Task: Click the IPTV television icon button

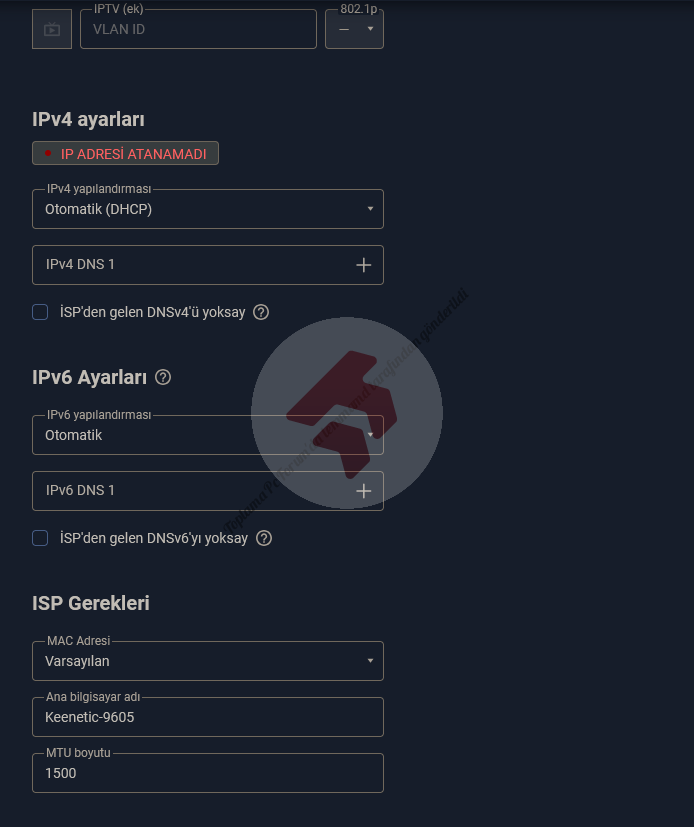Action: tap(52, 29)
